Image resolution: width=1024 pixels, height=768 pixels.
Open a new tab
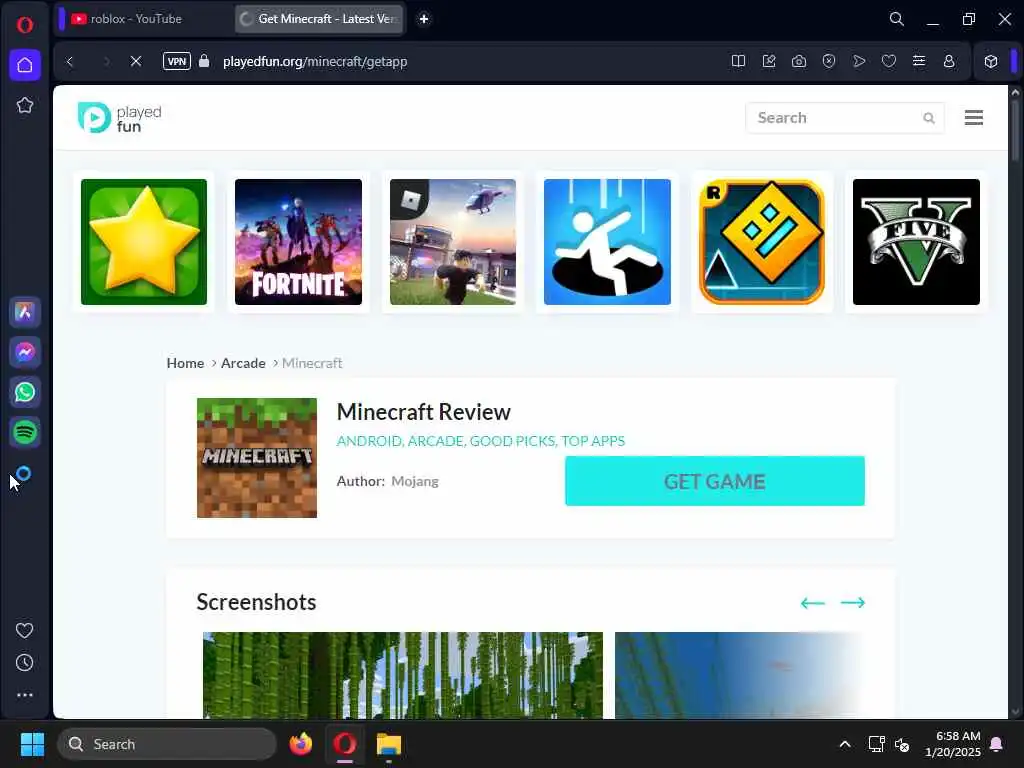point(424,19)
